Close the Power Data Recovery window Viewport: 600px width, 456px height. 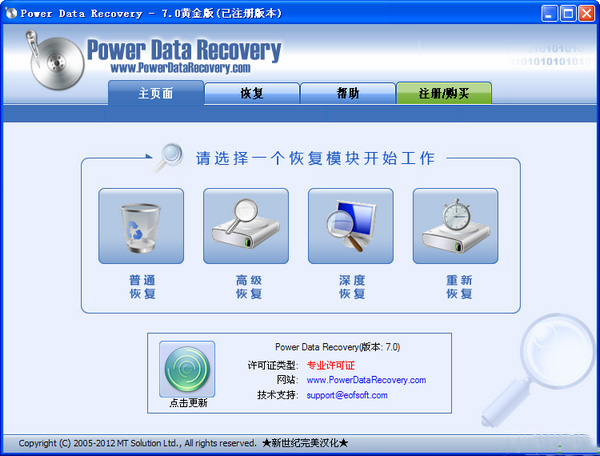coord(586,14)
